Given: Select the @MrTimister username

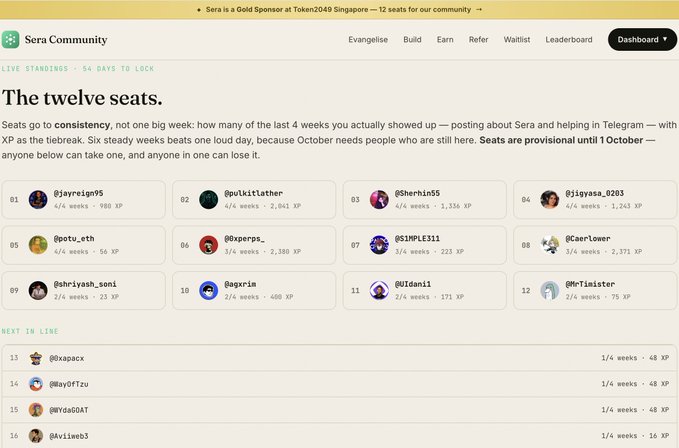Looking at the screenshot, I should tap(590, 284).
